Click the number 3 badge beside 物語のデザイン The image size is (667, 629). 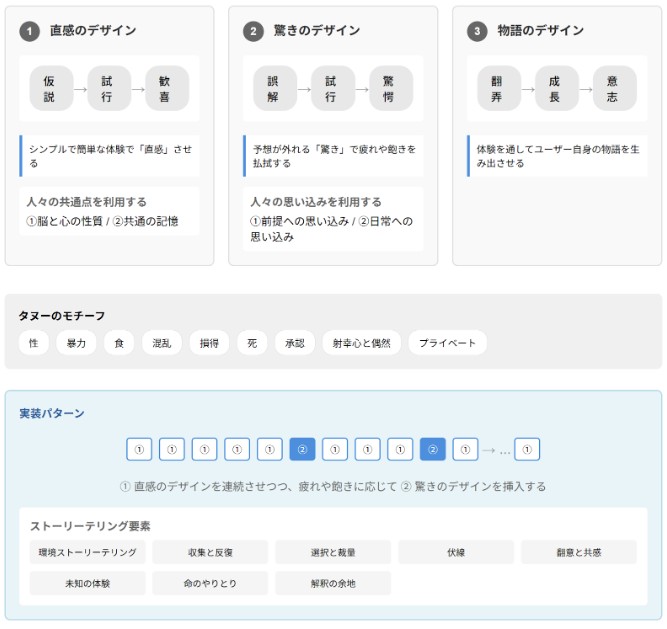[x=477, y=31]
